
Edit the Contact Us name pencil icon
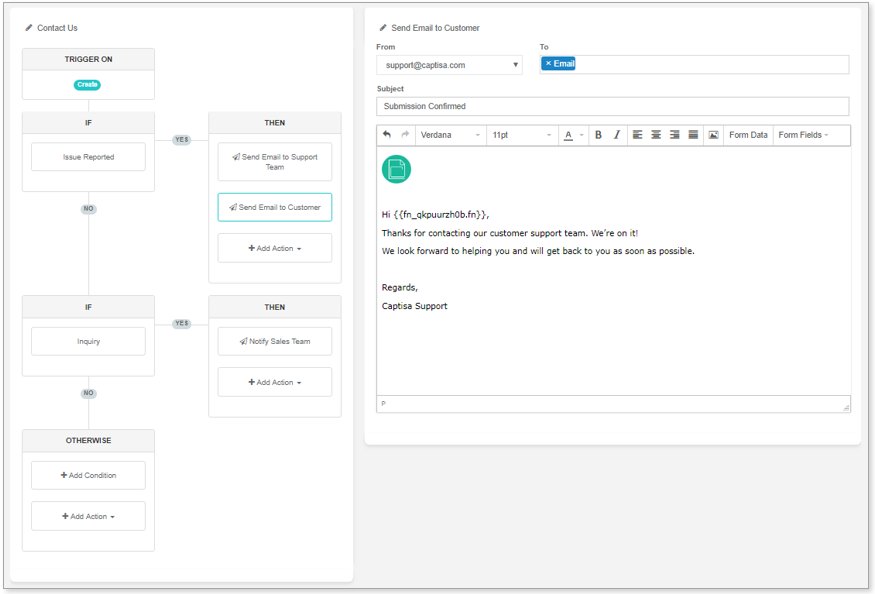pos(29,27)
